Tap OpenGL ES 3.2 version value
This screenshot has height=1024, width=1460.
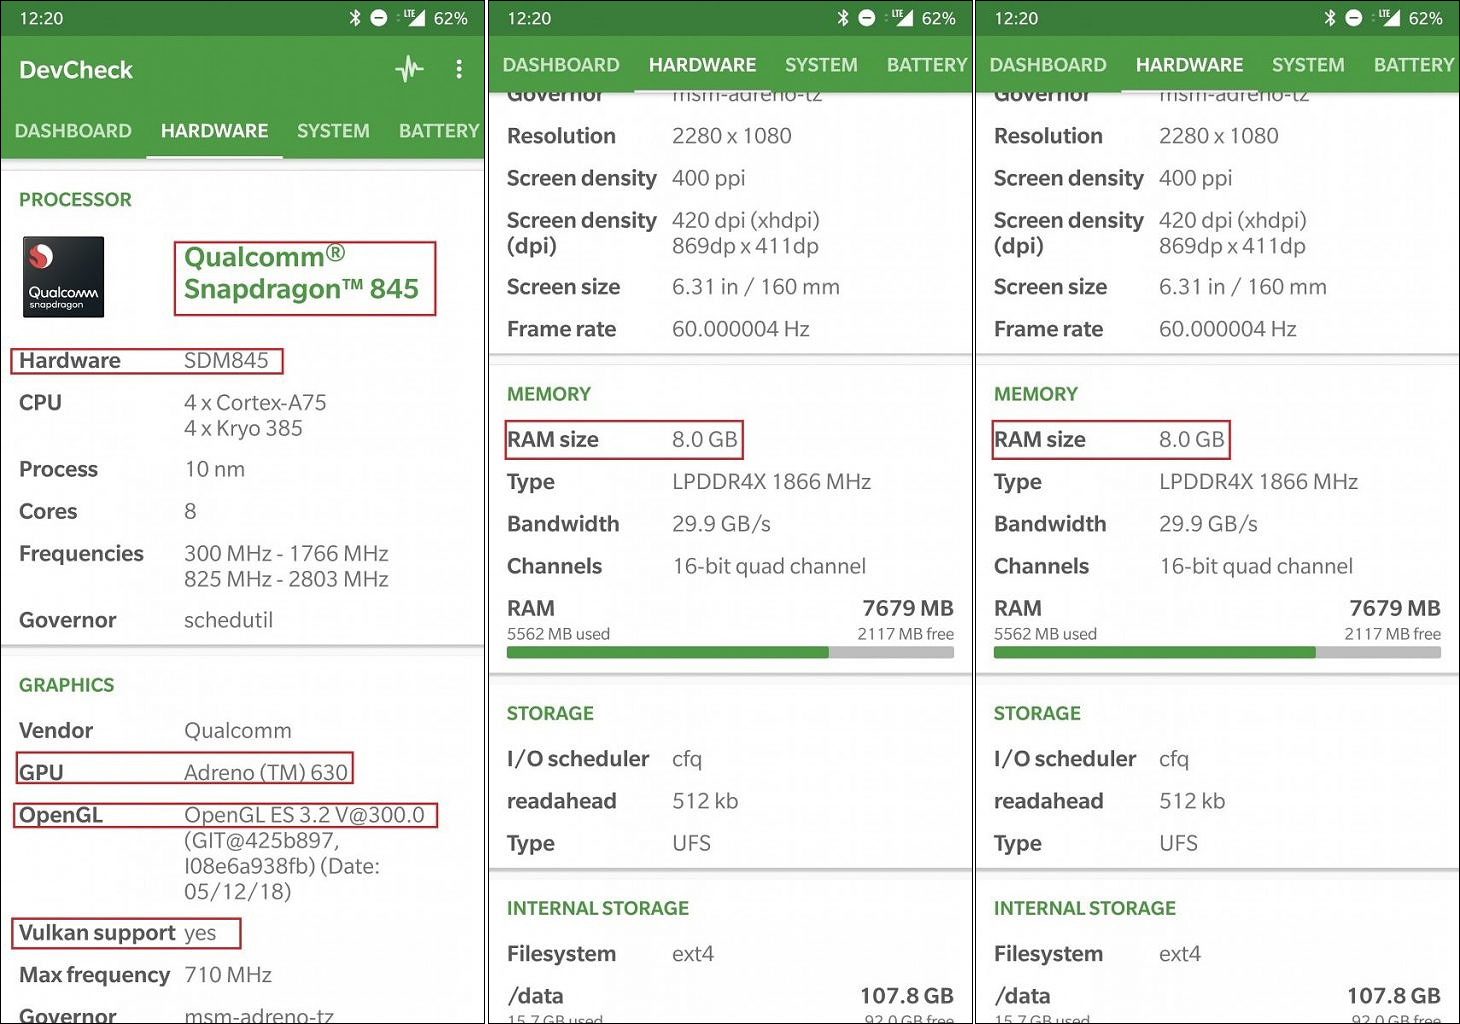point(304,815)
